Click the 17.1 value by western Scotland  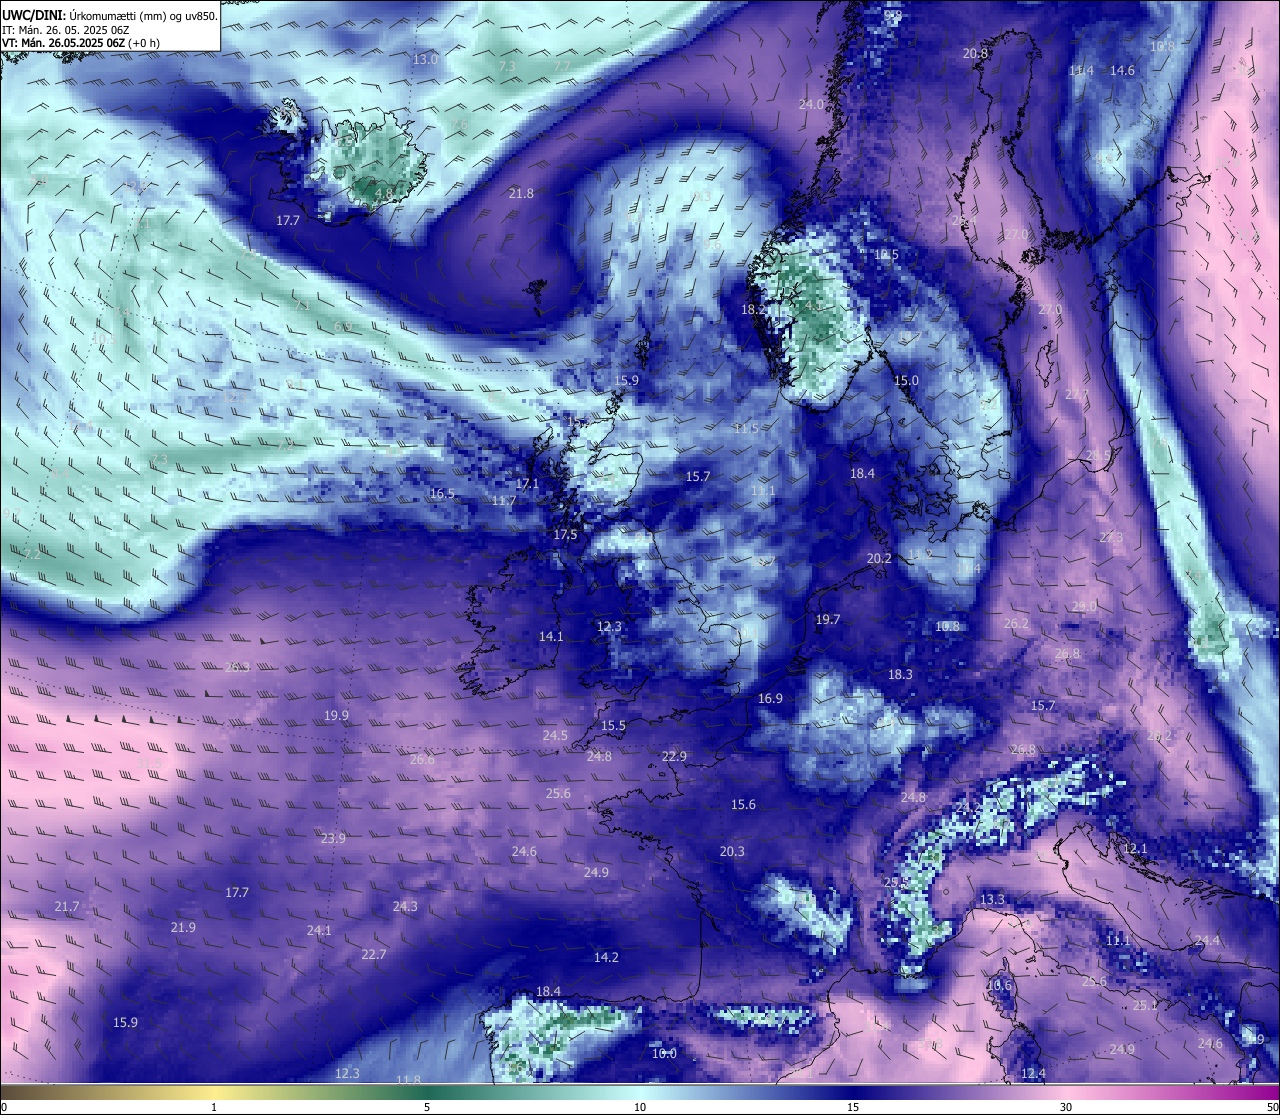[527, 483]
